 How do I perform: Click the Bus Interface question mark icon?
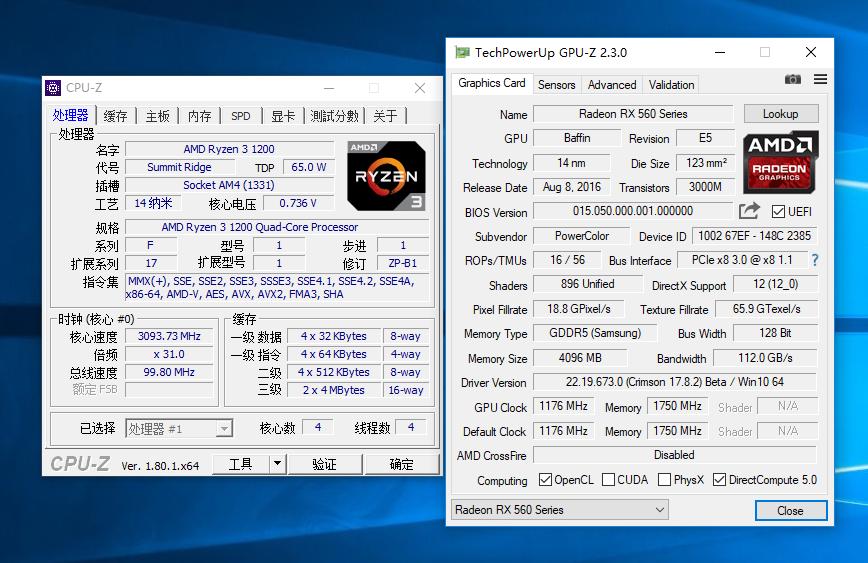pos(815,260)
